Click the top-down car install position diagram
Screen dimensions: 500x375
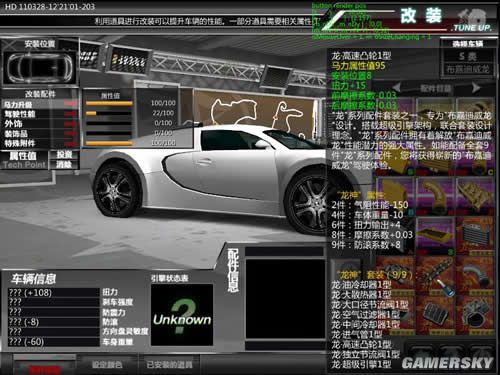(40, 67)
